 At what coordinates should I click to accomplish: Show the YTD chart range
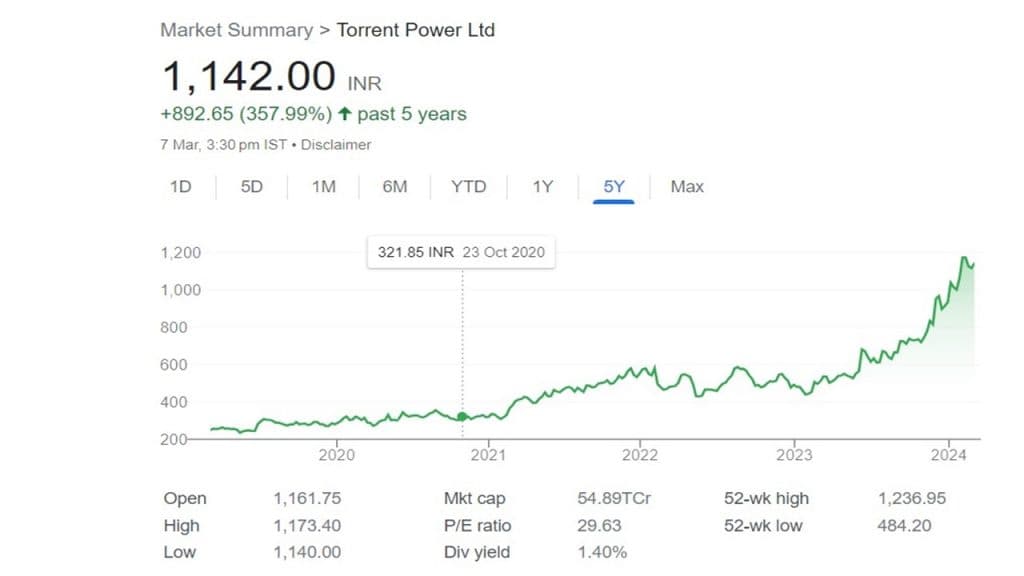click(x=468, y=186)
